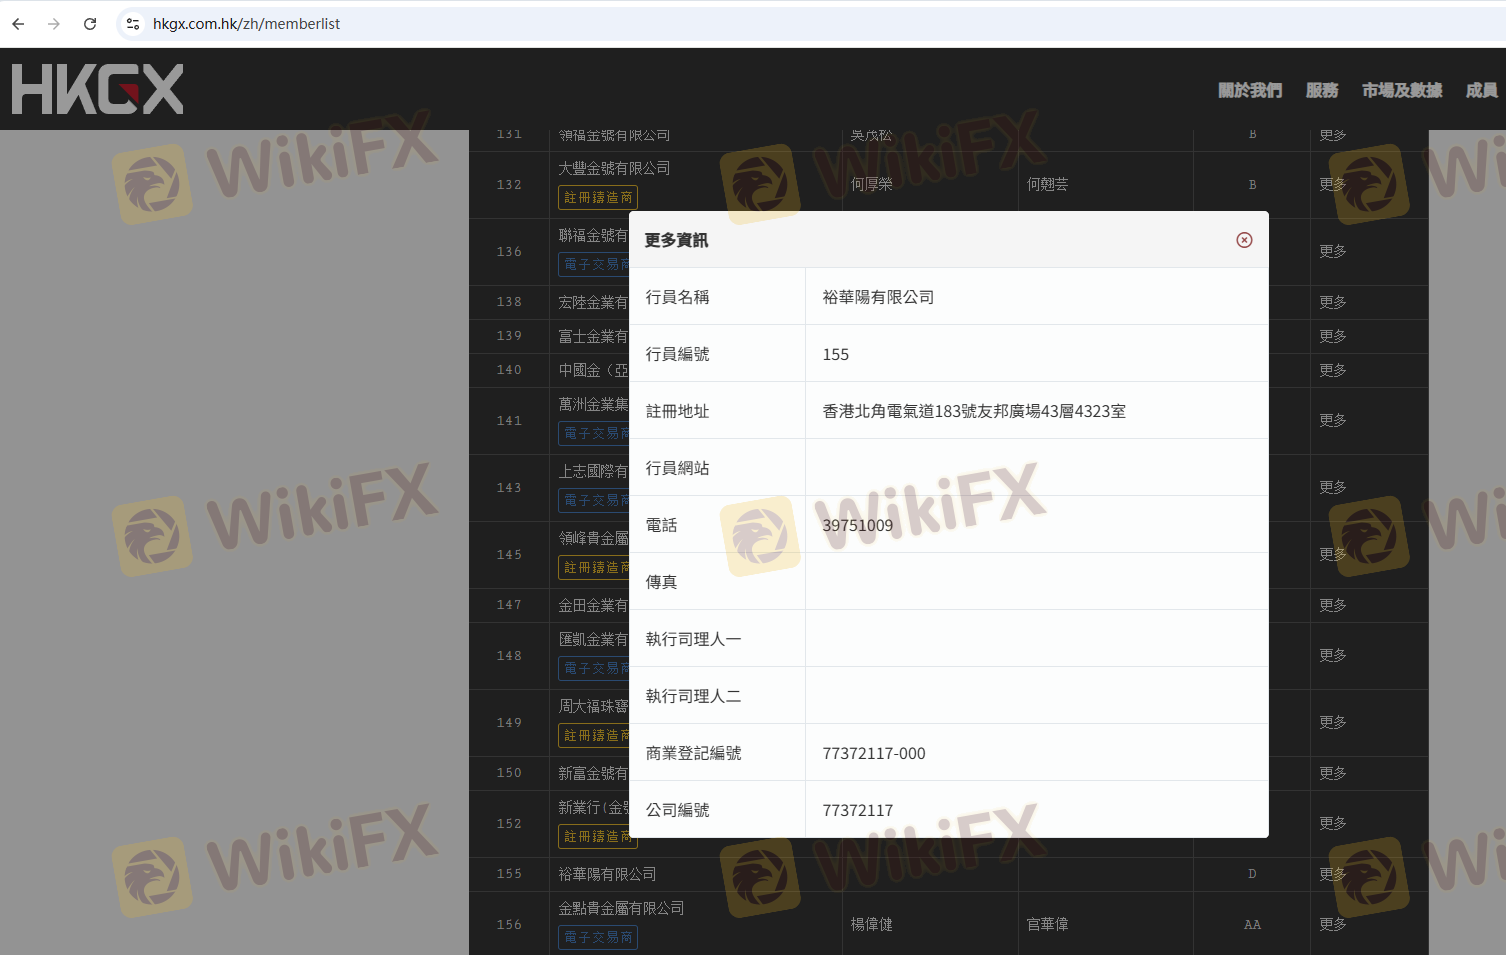Go back to the previous page

click(18, 24)
